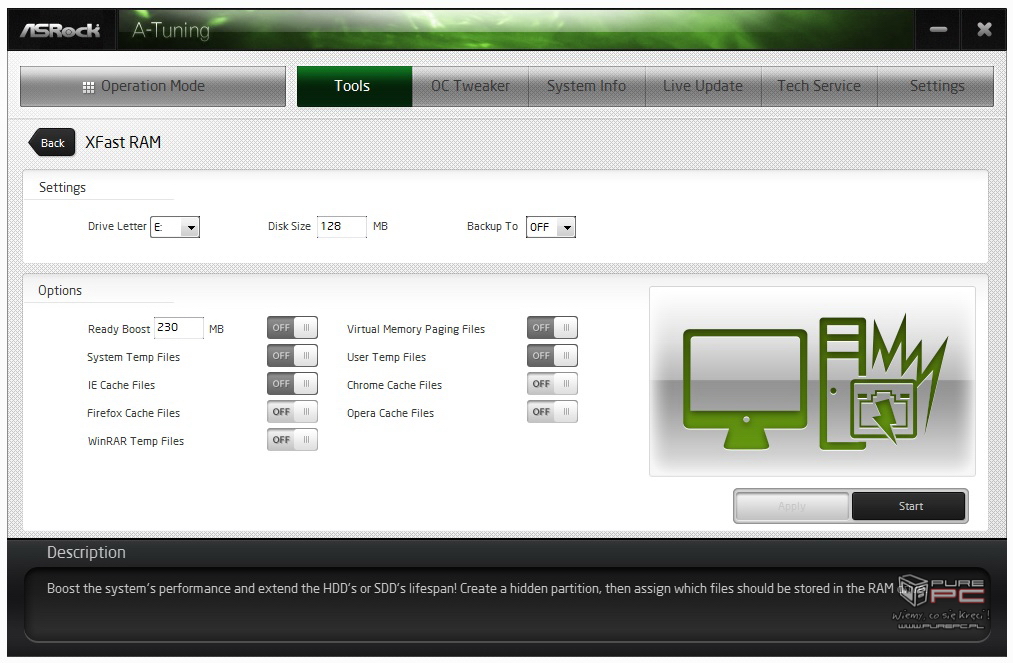Turn on User Temp Files toggle

pyautogui.click(x=552, y=355)
